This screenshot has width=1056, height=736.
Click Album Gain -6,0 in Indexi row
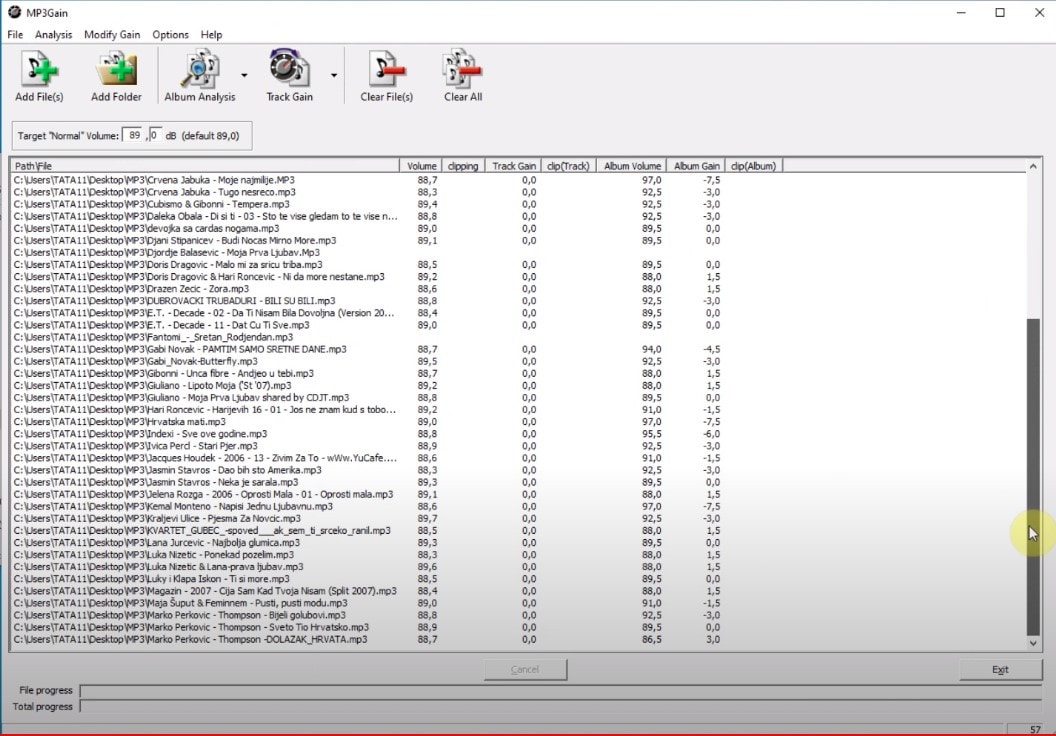[712, 434]
